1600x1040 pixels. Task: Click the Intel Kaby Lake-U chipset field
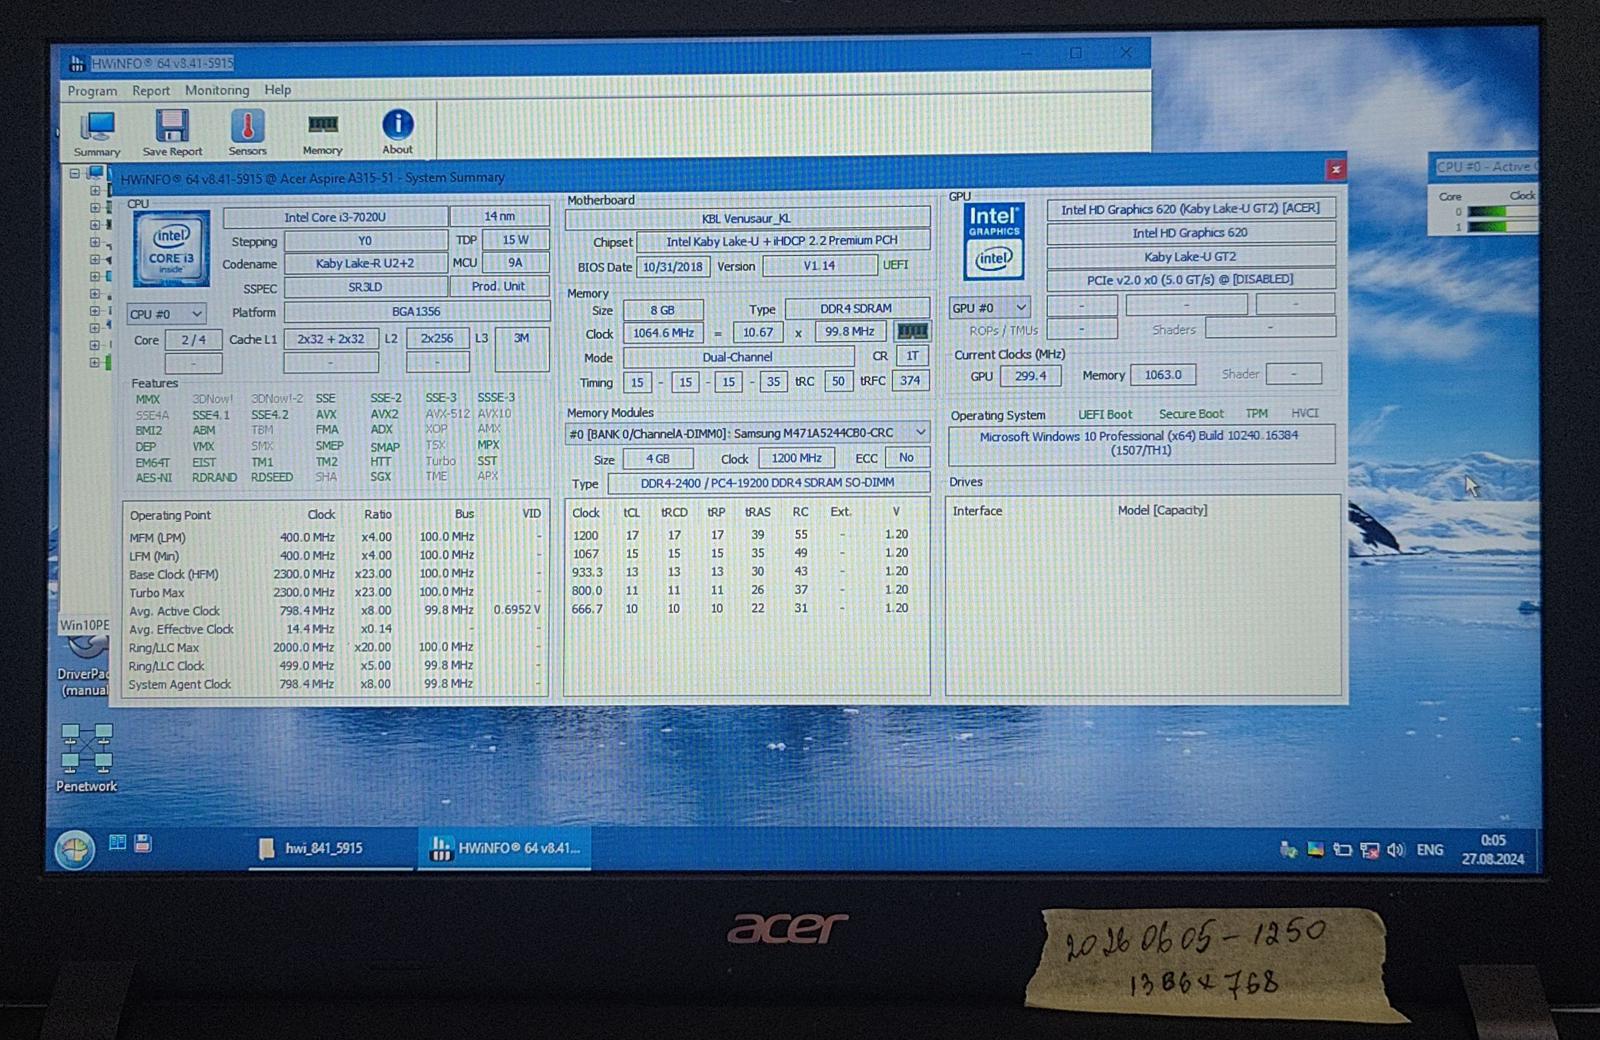(782, 242)
